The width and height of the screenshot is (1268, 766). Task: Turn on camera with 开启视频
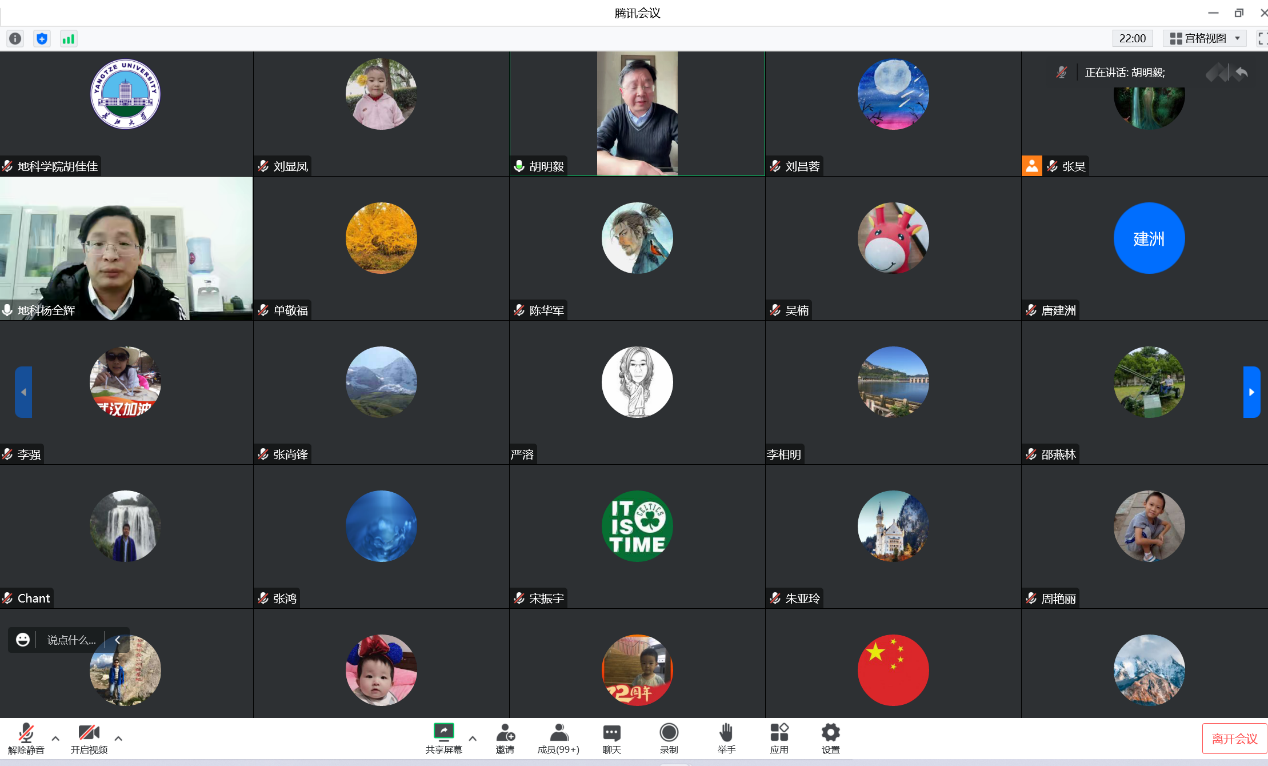tap(89, 738)
